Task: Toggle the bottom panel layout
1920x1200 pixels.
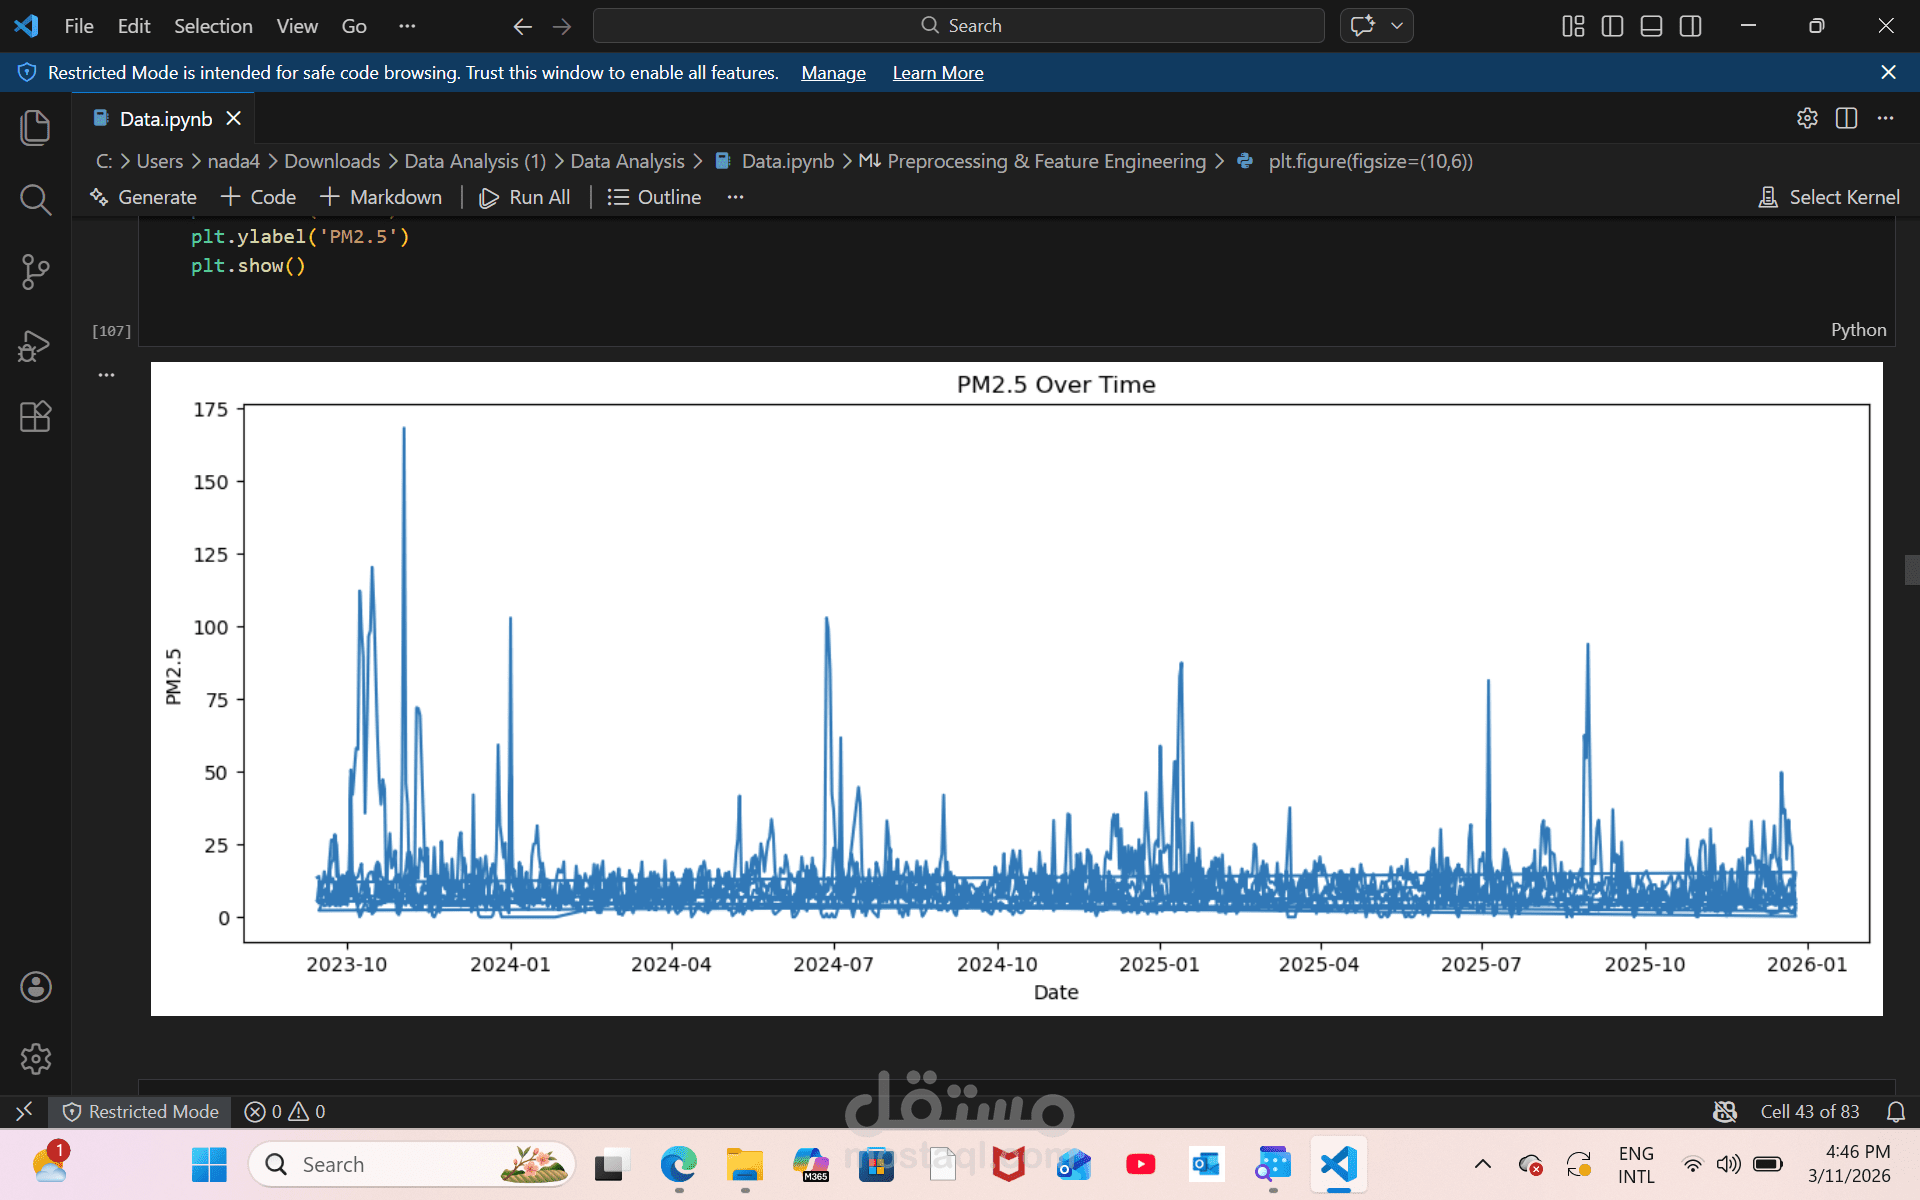Action: 1651,26
